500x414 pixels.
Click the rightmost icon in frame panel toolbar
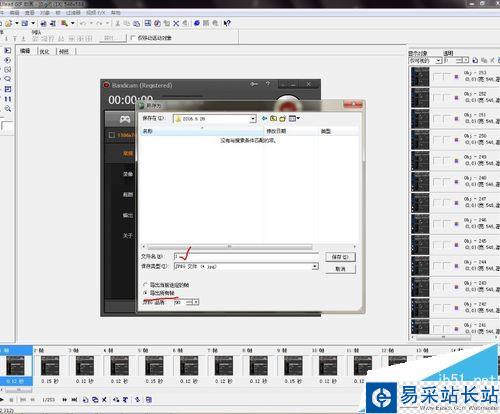click(x=149, y=399)
